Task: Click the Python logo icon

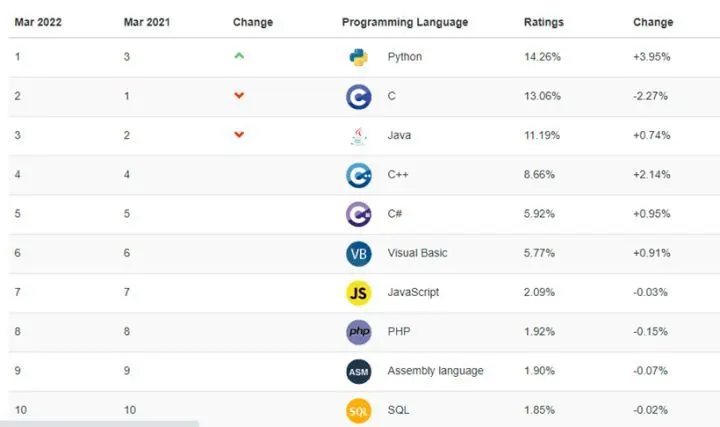Action: [x=358, y=57]
